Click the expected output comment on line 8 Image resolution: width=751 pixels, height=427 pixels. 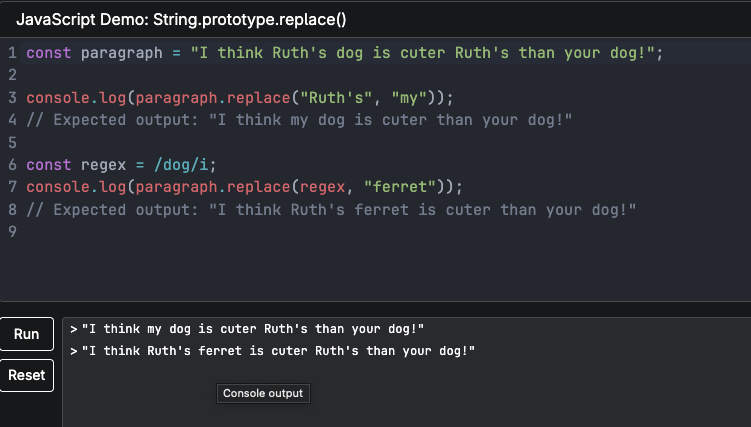(x=330, y=210)
